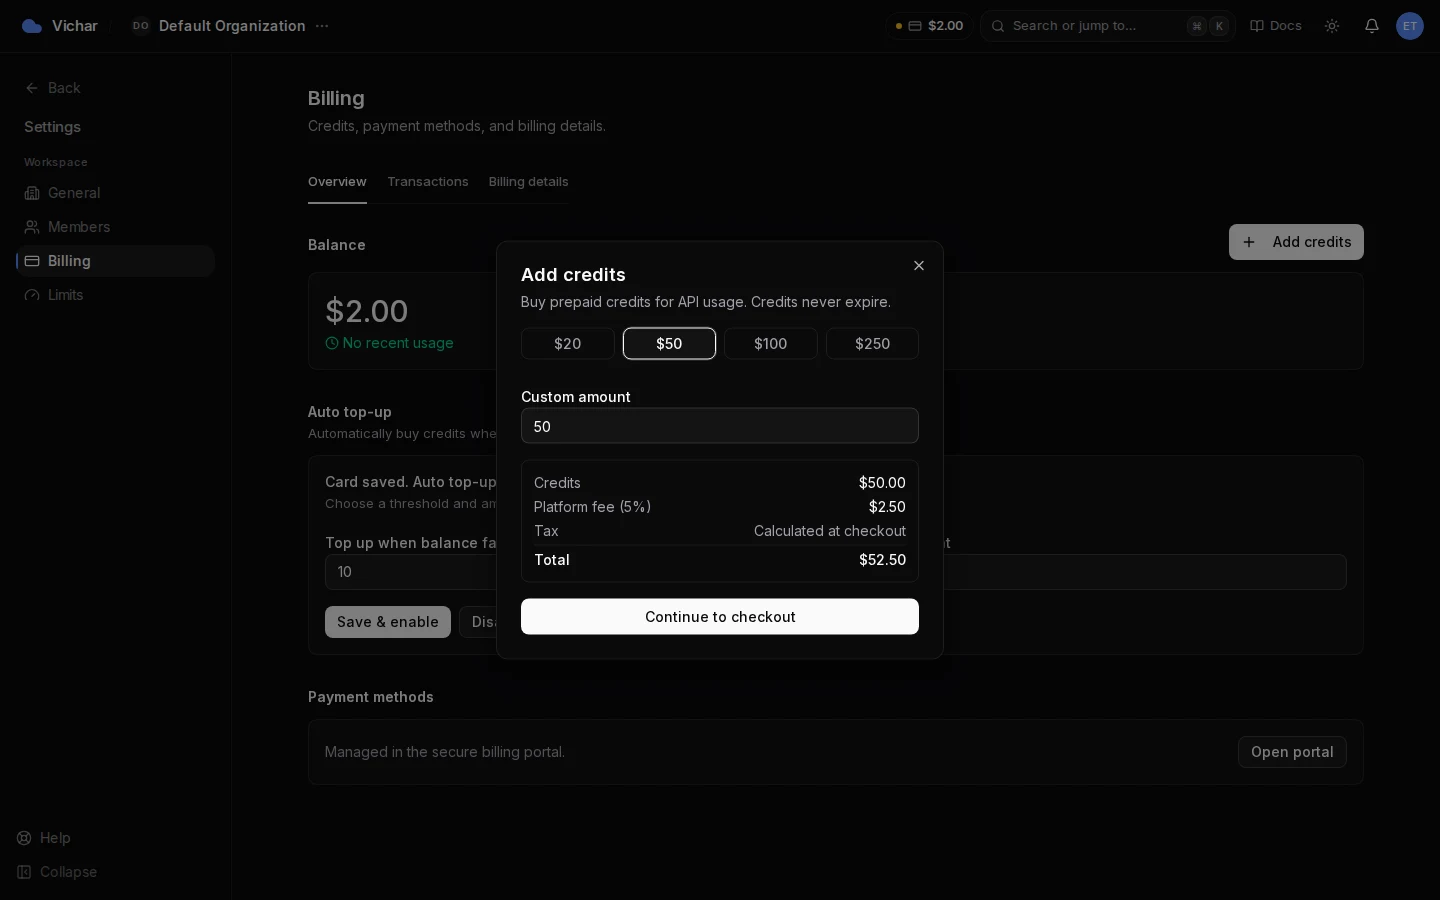1440x900 pixels.
Task: Choose the $50 credit preset
Action: click(669, 344)
